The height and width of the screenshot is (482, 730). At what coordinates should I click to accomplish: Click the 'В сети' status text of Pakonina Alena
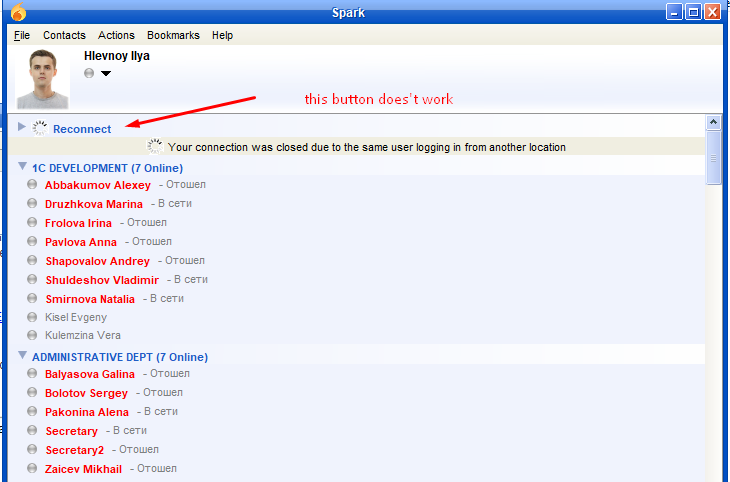coord(161,412)
